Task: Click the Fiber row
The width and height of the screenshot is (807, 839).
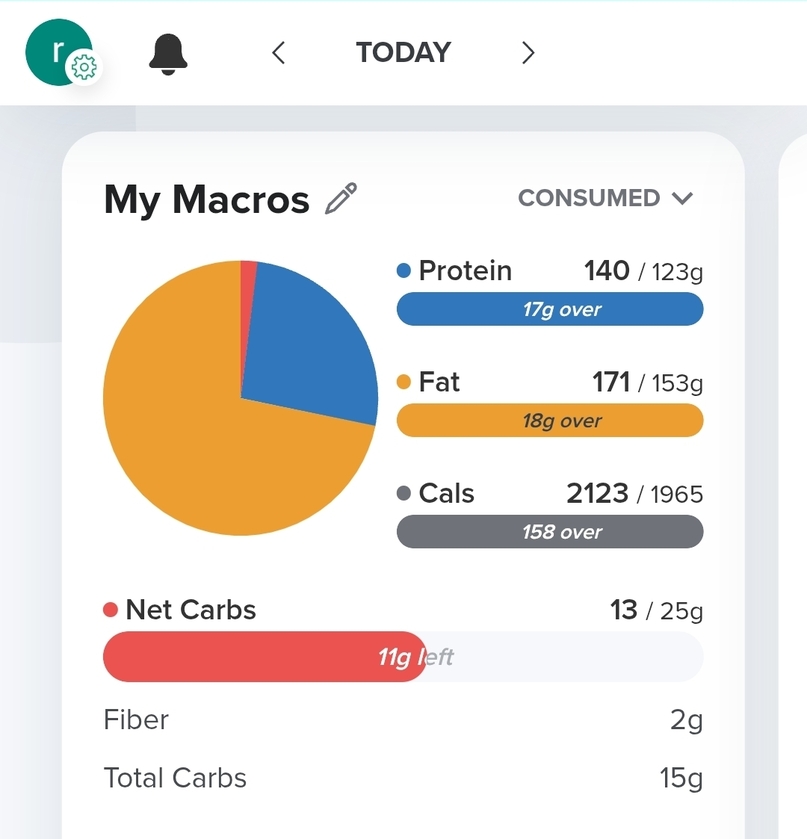Action: pyautogui.click(x=403, y=720)
